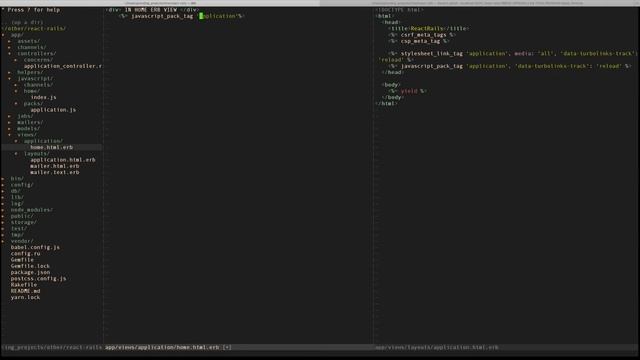Select the tmp/ folder
Image resolution: width=640 pixels, height=360 pixels.
pyautogui.click(x=17, y=235)
